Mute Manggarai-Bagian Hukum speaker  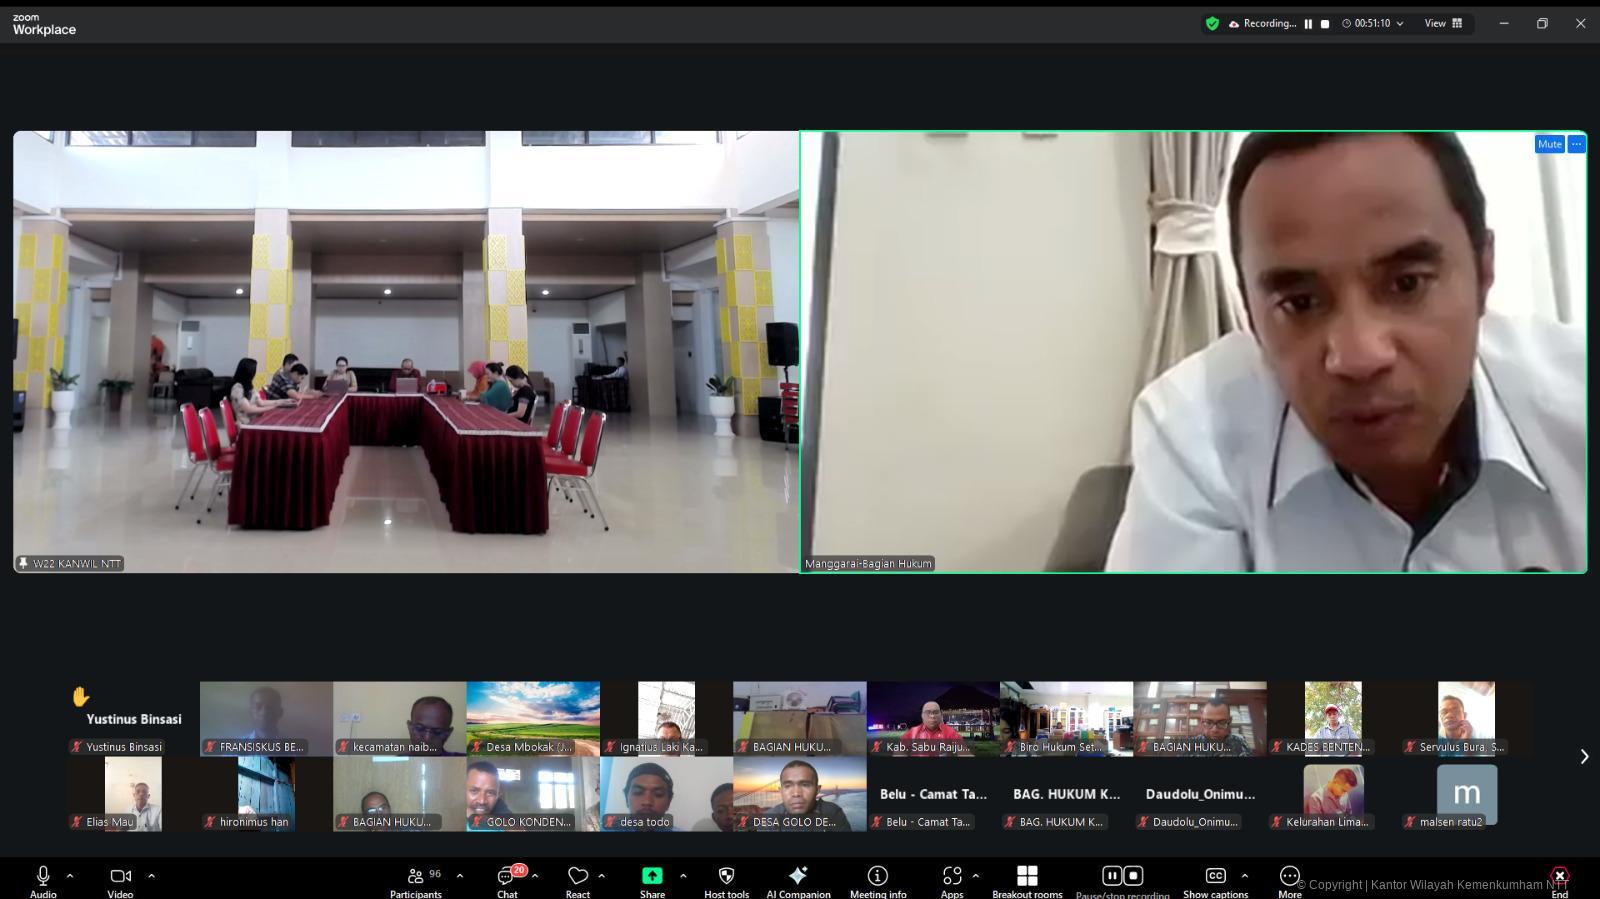(1549, 144)
